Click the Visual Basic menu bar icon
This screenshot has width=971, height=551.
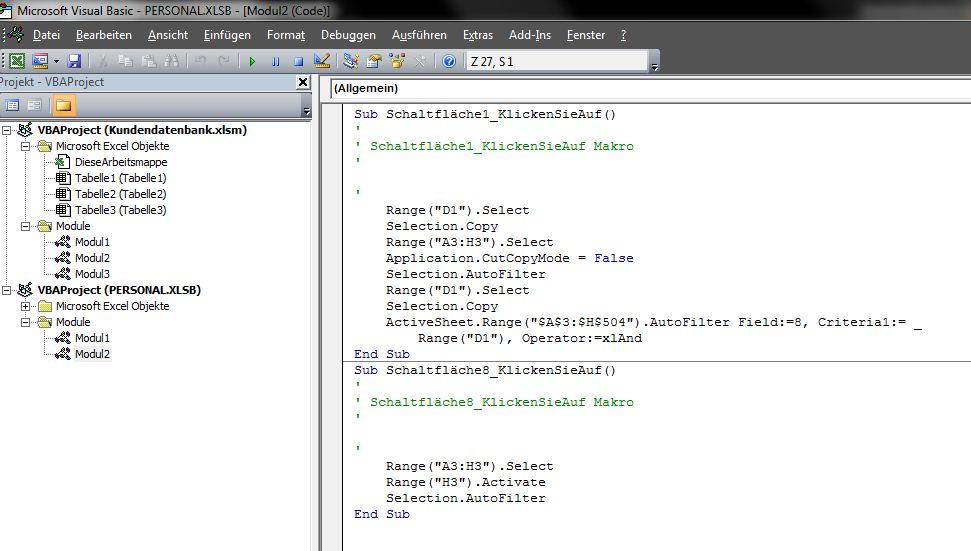click(x=15, y=35)
